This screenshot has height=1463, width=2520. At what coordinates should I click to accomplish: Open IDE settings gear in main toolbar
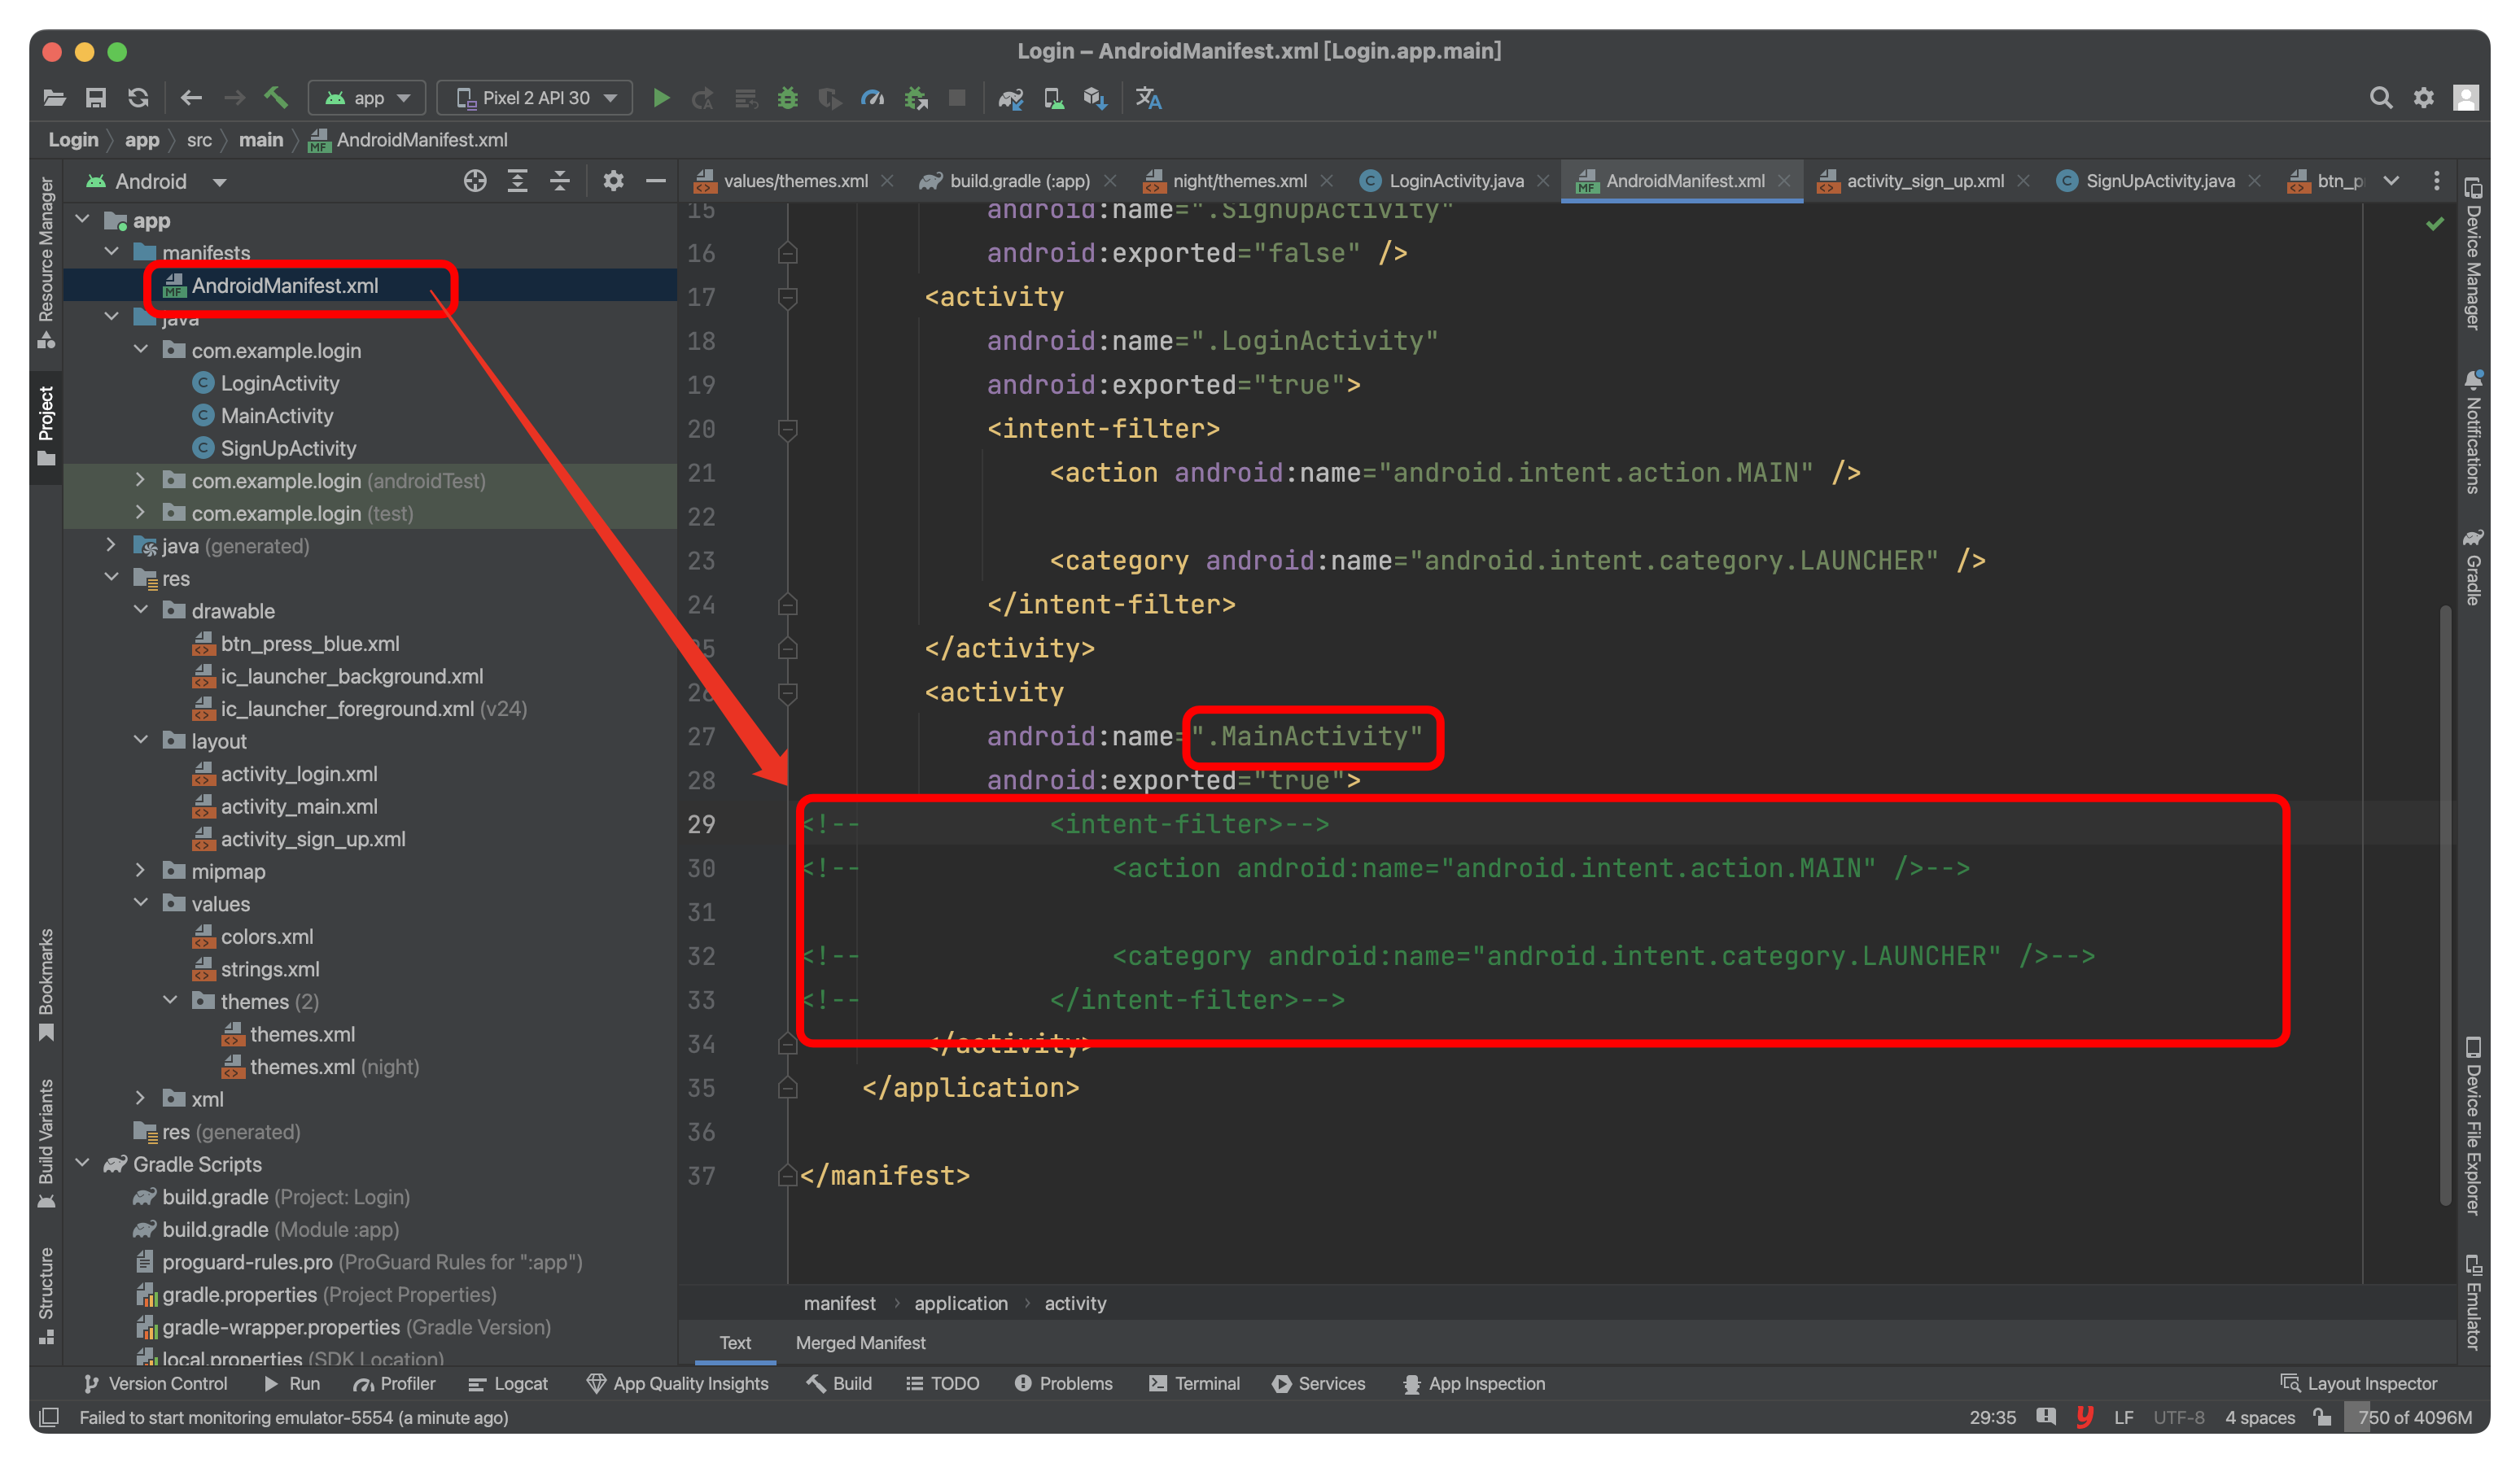pyautogui.click(x=2423, y=98)
